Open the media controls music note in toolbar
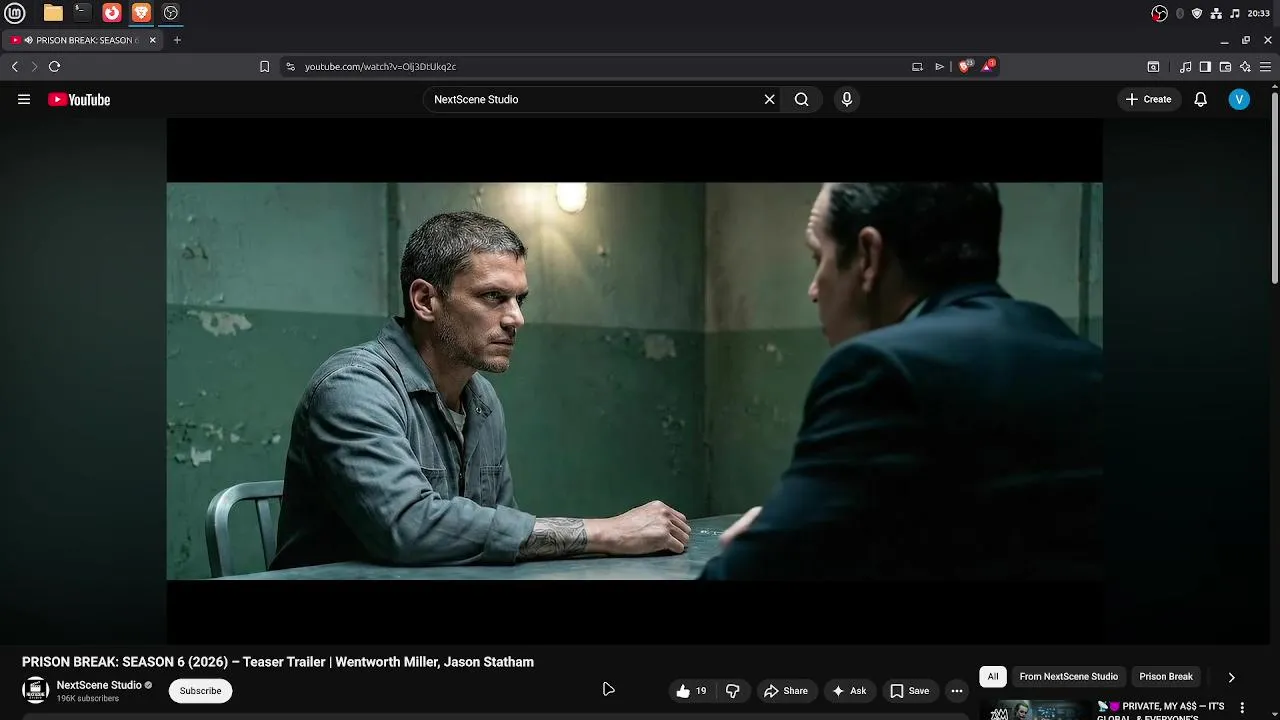The height and width of the screenshot is (720, 1280). point(1186,66)
